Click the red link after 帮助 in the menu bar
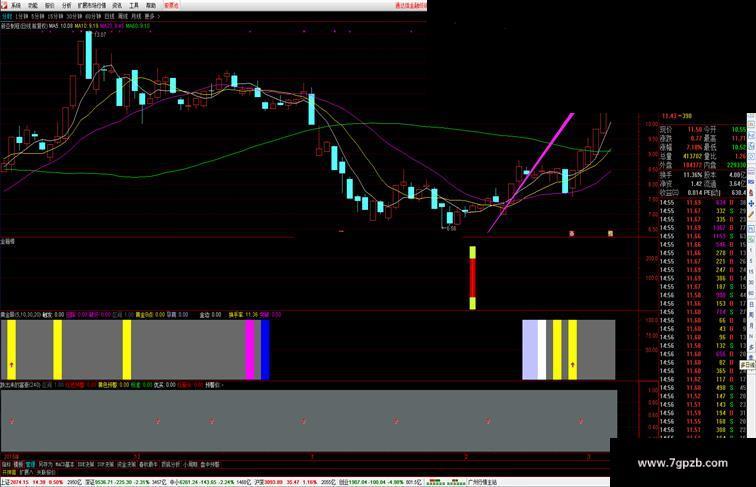The width and height of the screenshot is (756, 487). point(171,5)
